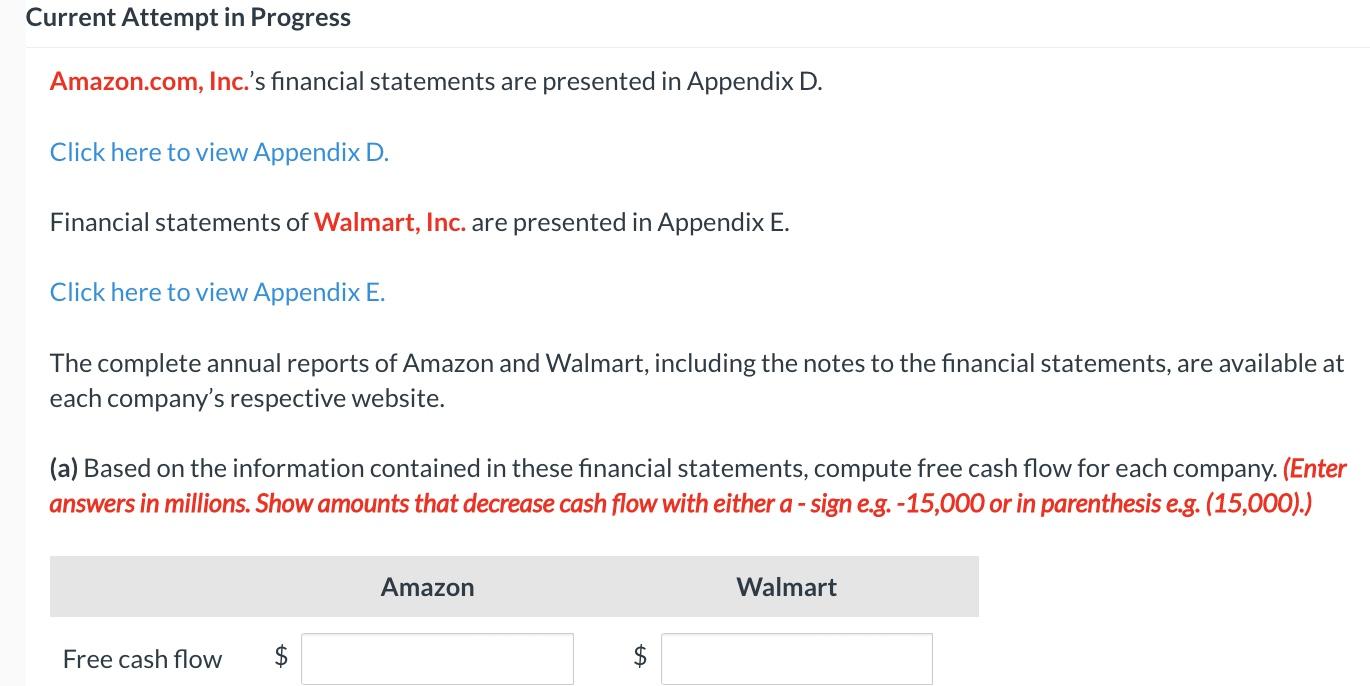Viewport: 1370px width, 686px height.
Task: Click the dollar sign before the Walmart field
Action: coord(640,658)
